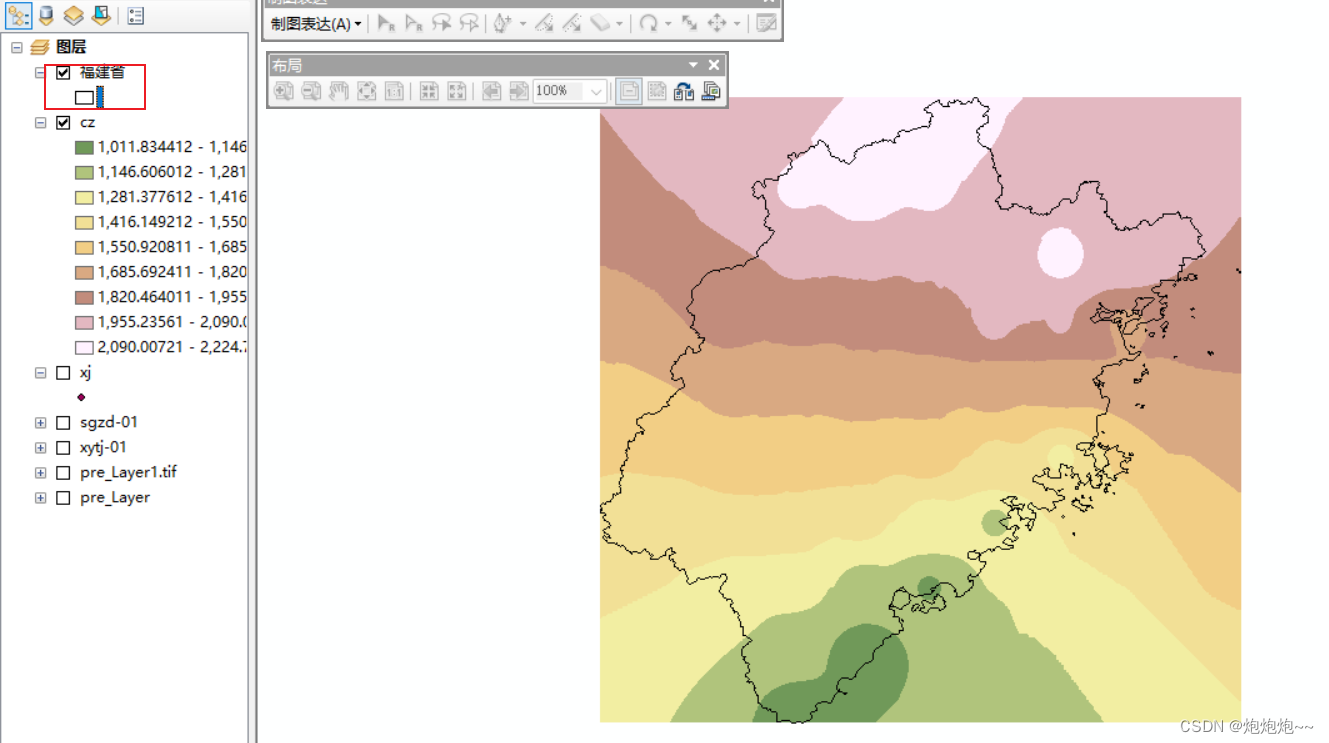Viewport: 1329px width, 743px height.
Task: Select the layout Pan hand tool
Action: pos(339,91)
